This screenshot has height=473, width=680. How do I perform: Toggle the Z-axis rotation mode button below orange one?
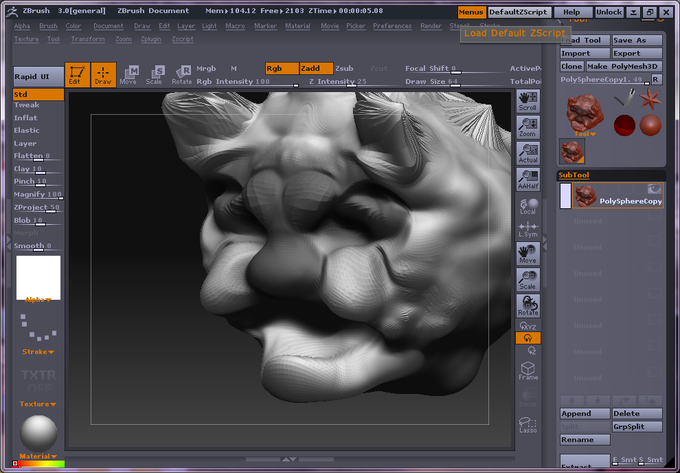tap(532, 351)
